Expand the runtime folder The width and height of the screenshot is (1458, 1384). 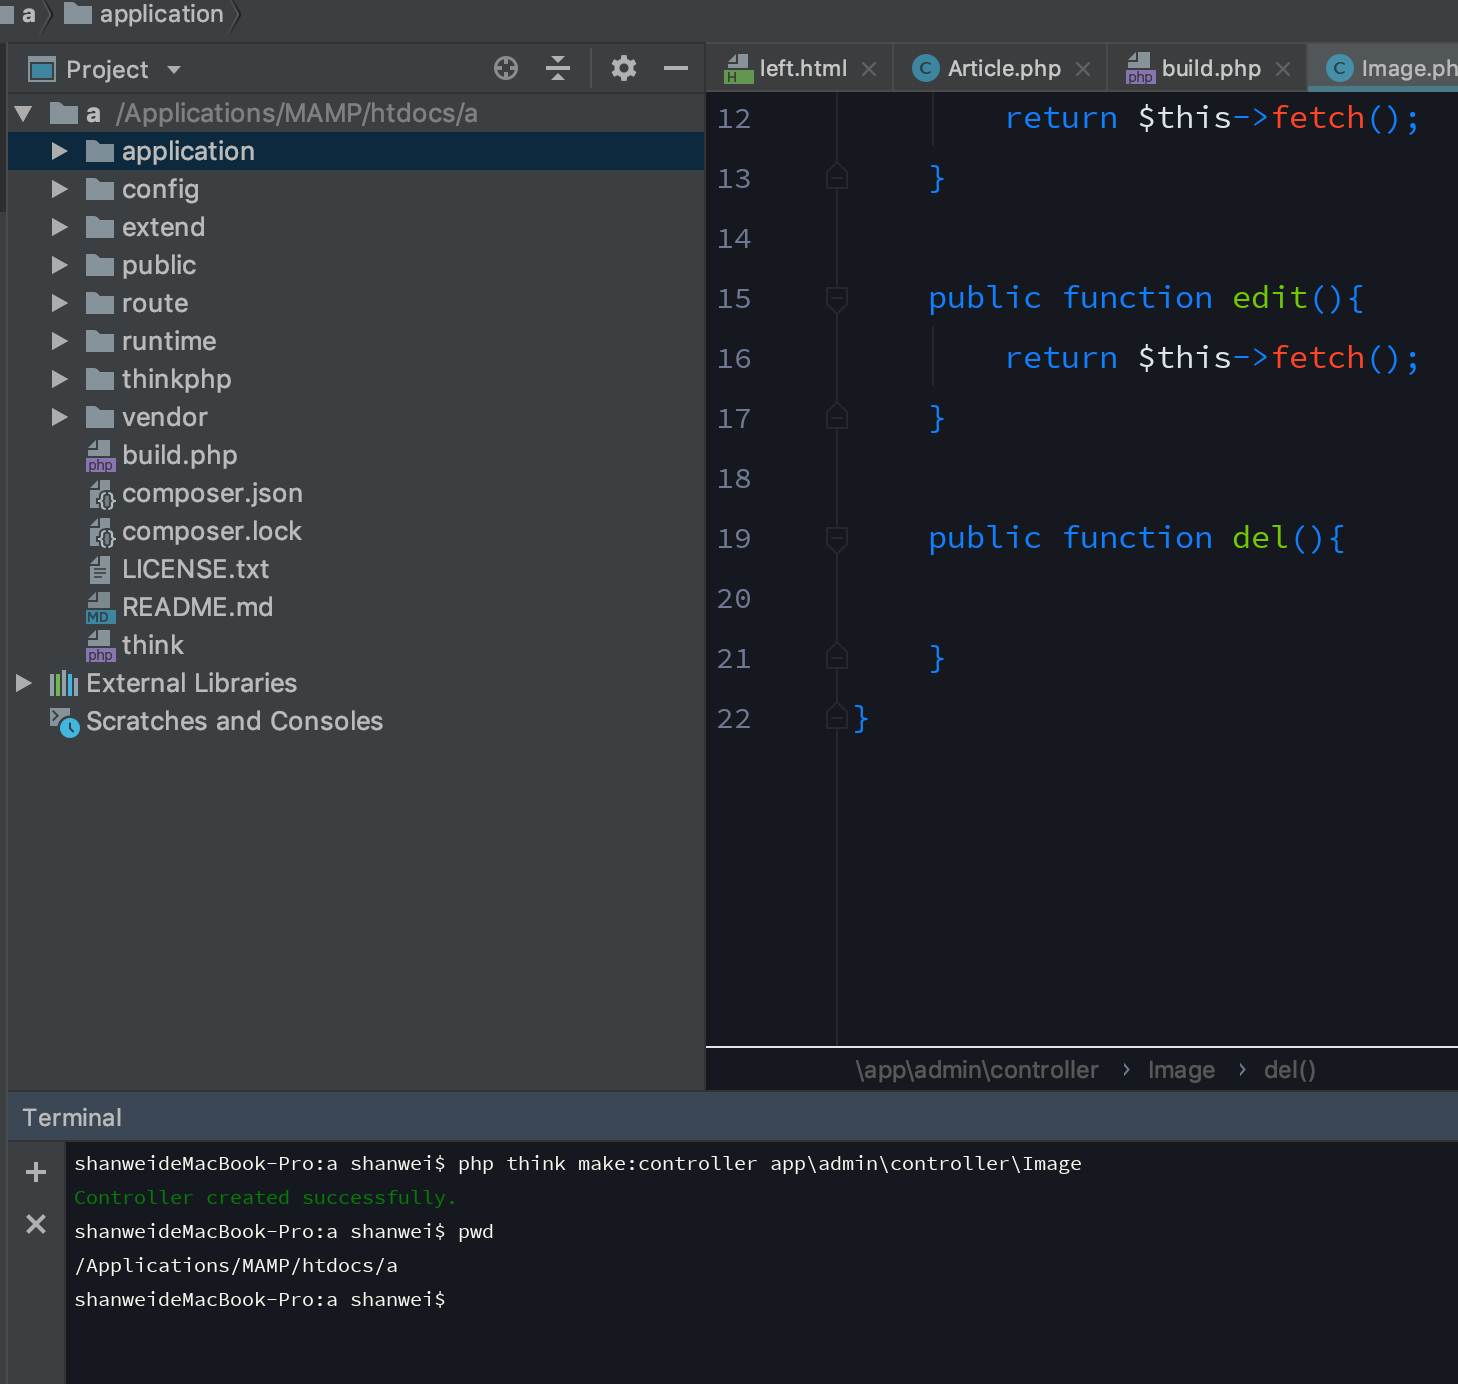click(60, 341)
